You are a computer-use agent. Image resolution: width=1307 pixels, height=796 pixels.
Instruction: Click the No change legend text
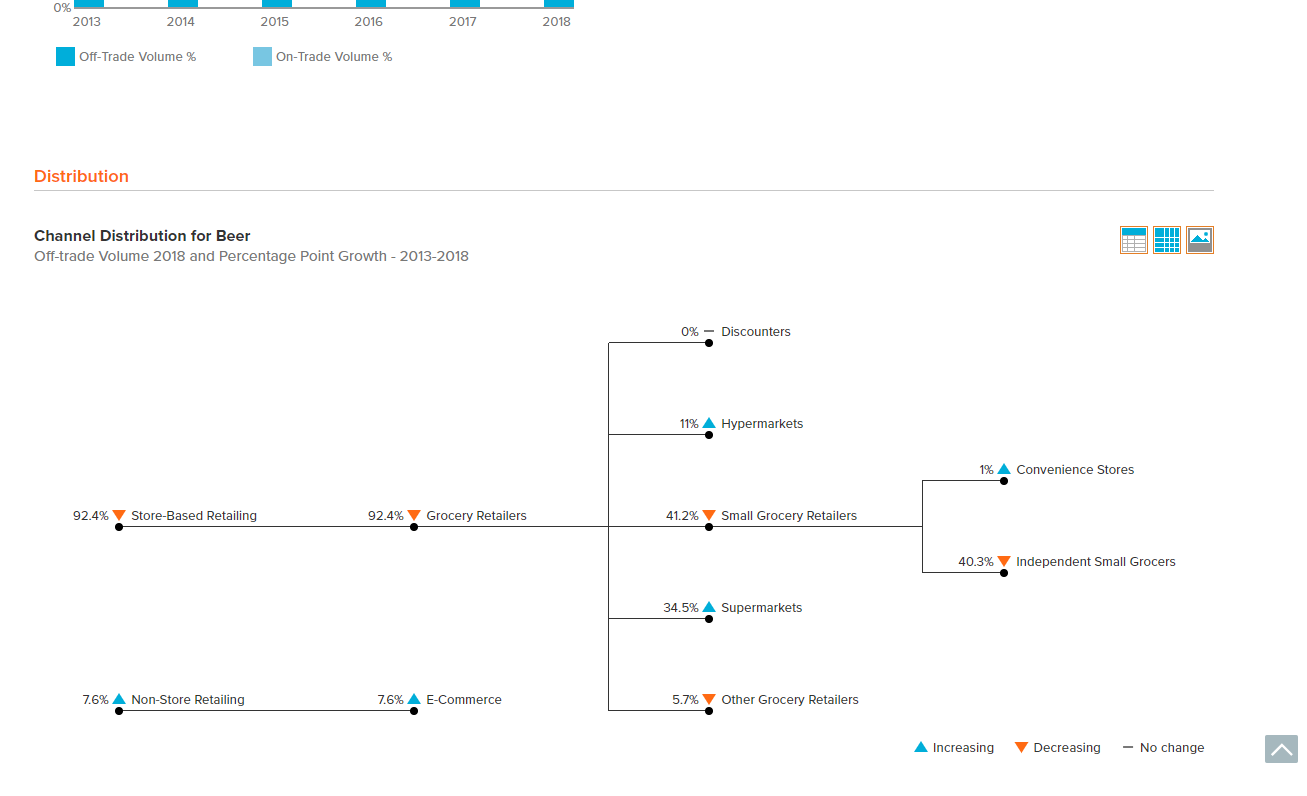(1172, 748)
